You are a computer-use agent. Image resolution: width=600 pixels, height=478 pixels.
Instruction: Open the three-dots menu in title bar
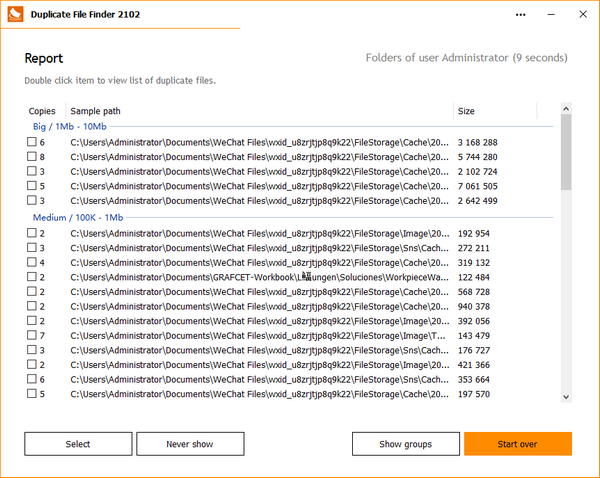(521, 15)
